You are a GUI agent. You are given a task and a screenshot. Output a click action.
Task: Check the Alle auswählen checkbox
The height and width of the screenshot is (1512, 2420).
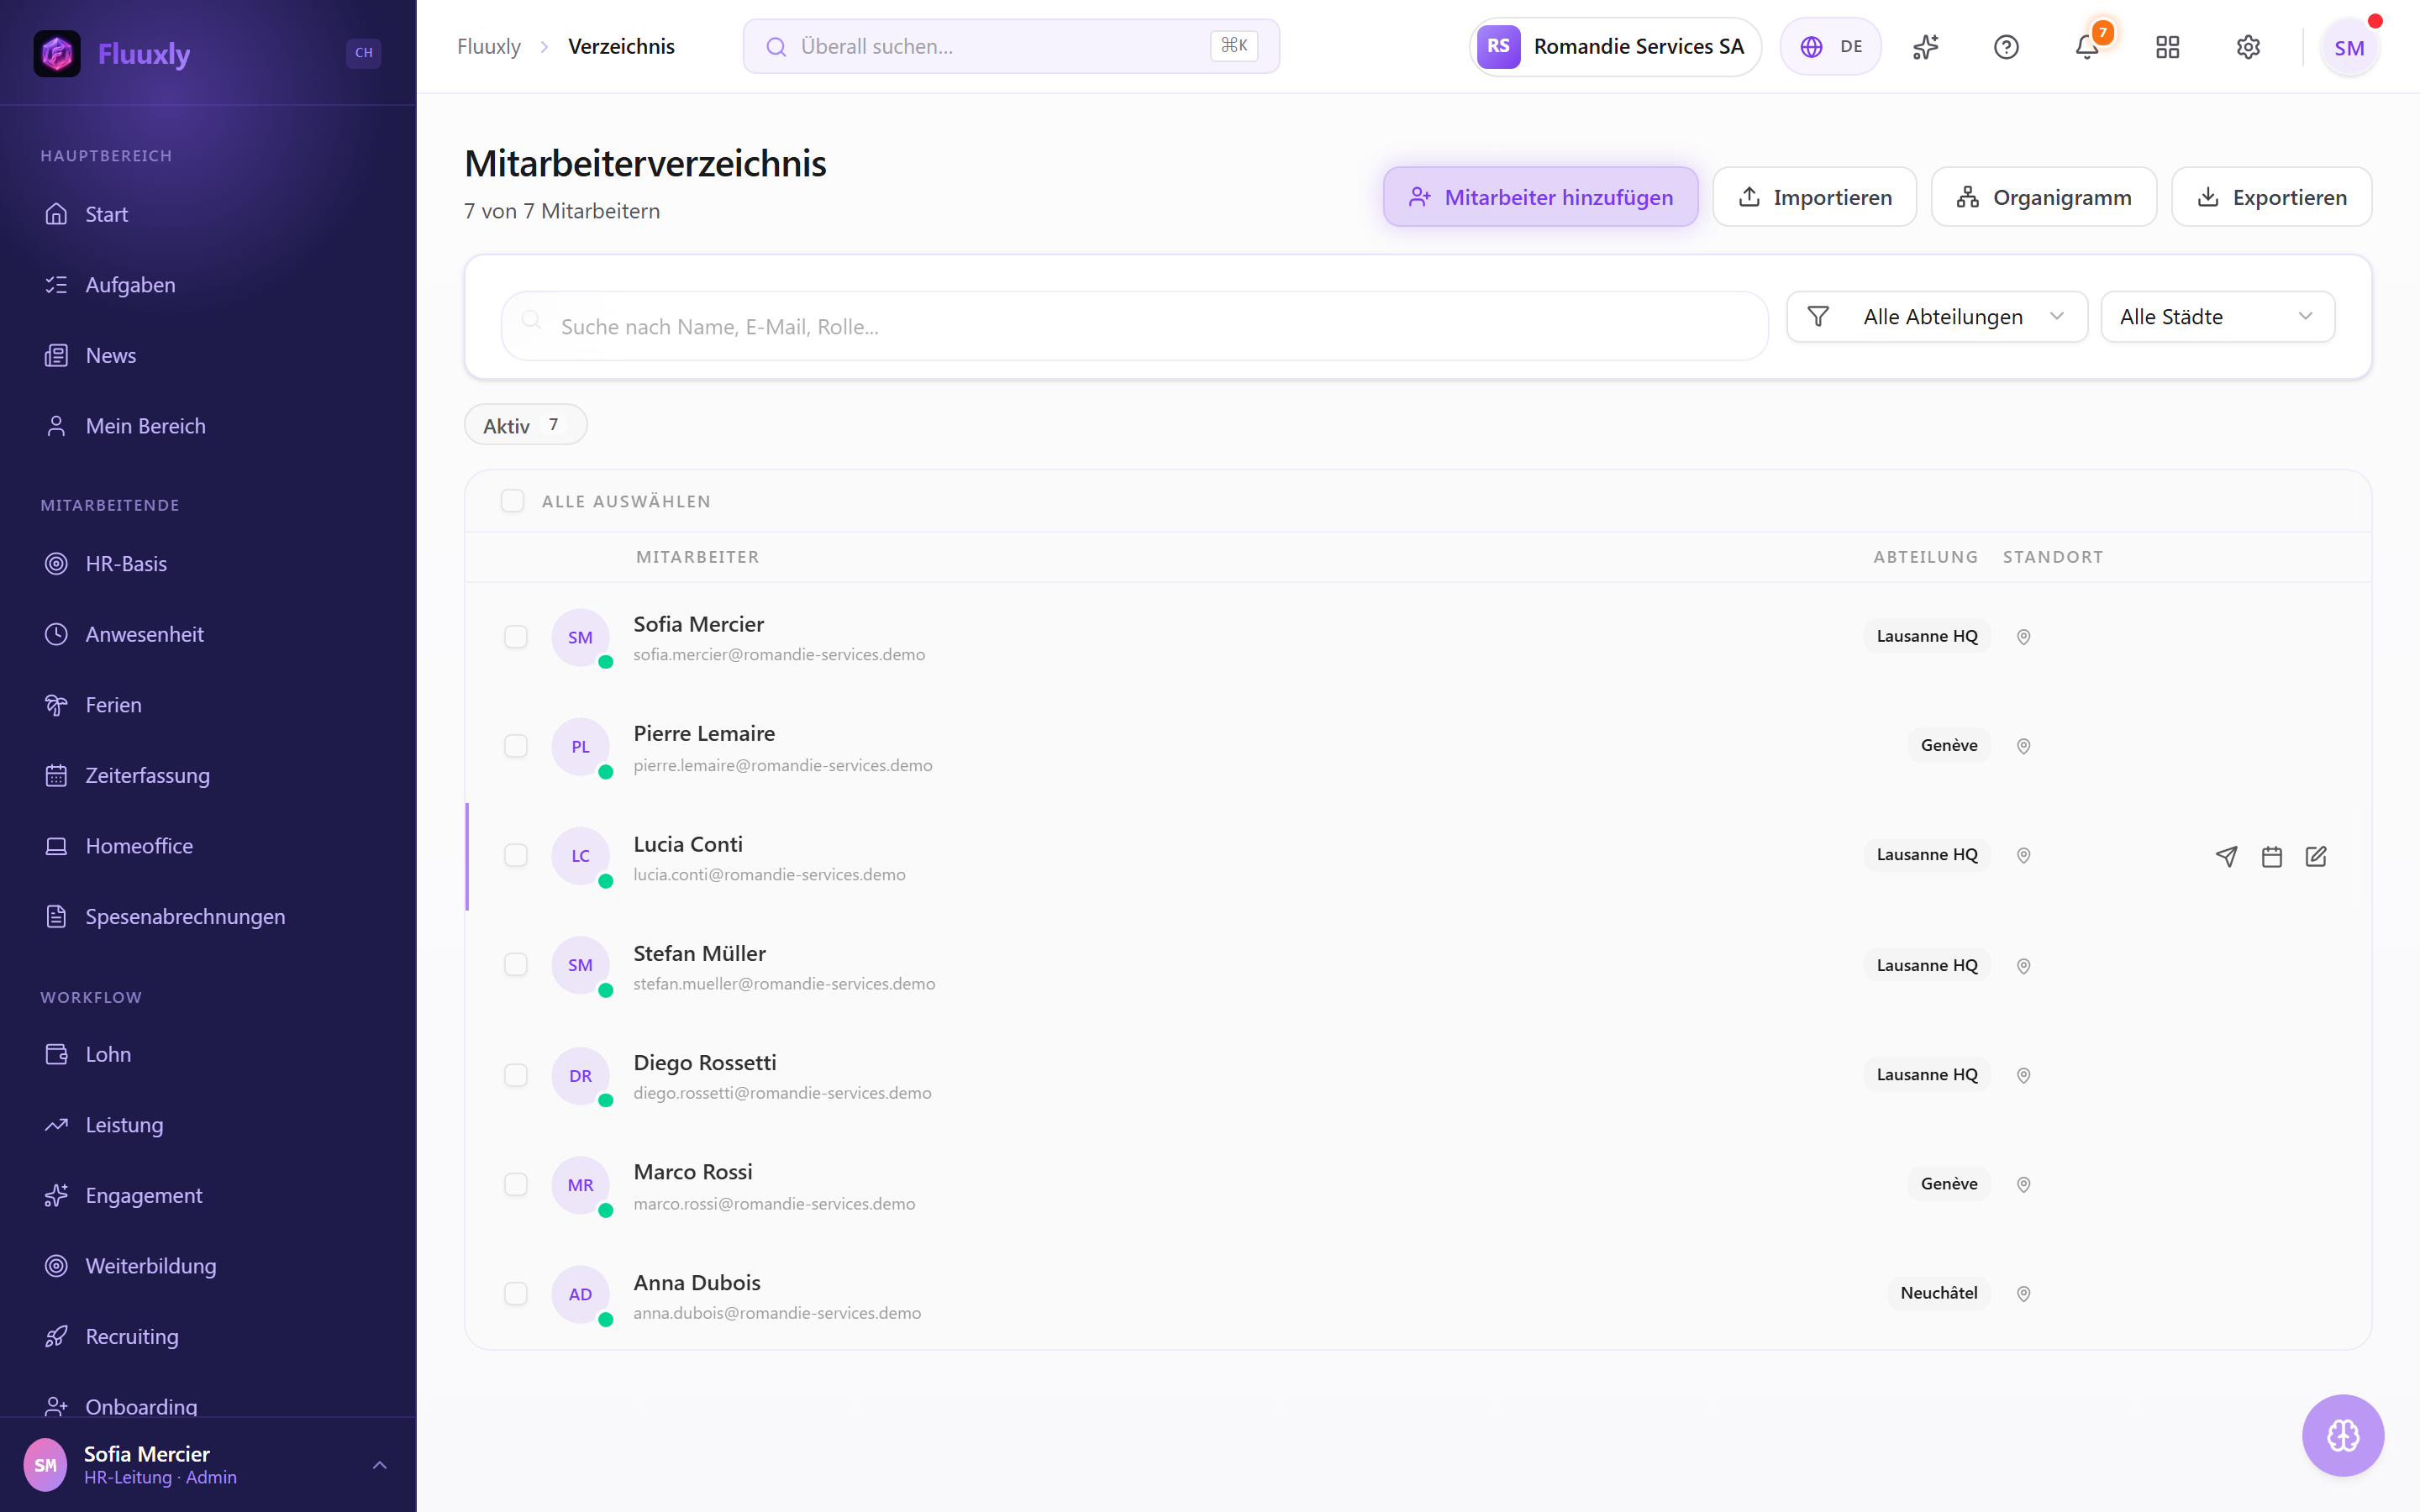[x=512, y=501]
